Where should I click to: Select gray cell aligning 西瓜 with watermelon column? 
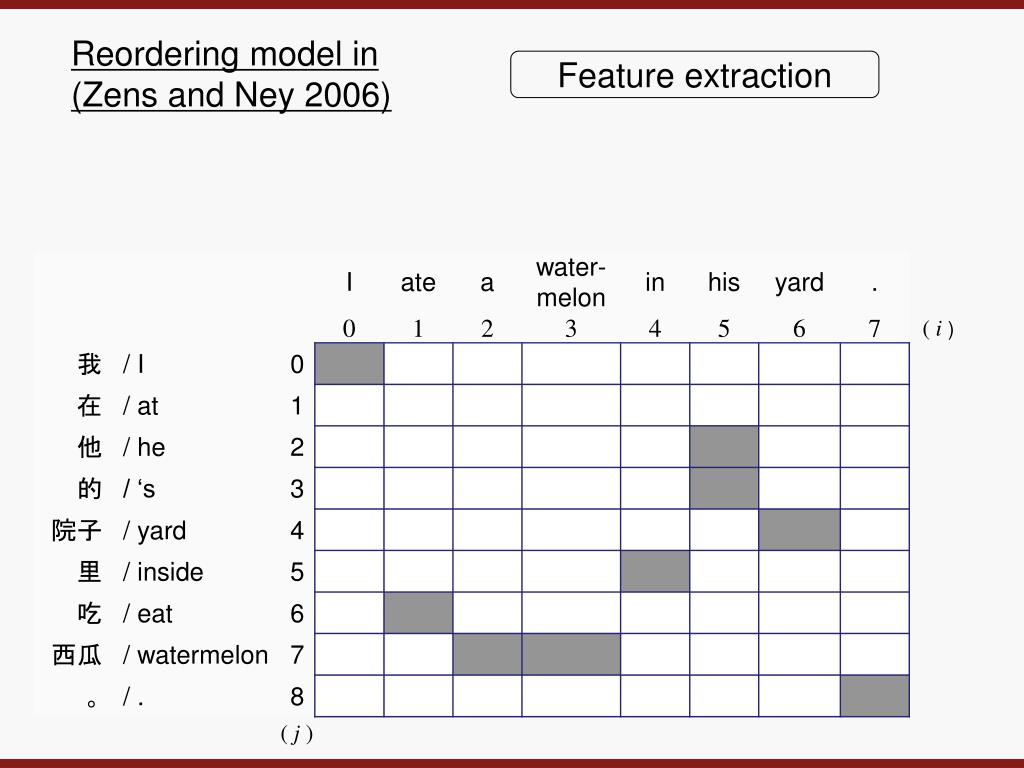(x=571, y=654)
